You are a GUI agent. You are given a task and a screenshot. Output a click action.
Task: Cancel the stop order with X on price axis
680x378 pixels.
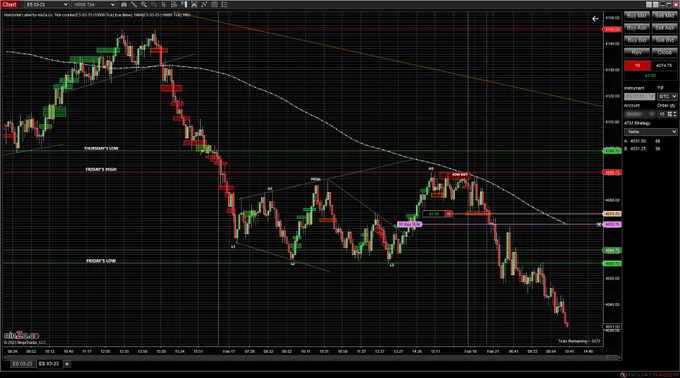(x=599, y=225)
